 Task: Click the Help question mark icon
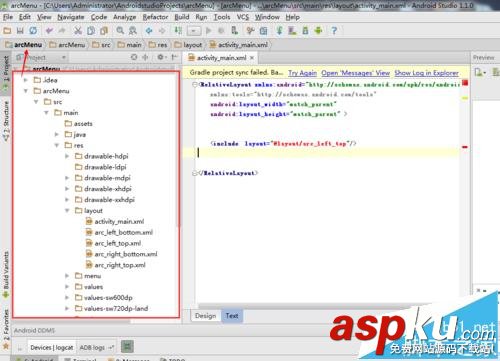pyautogui.click(x=334, y=31)
